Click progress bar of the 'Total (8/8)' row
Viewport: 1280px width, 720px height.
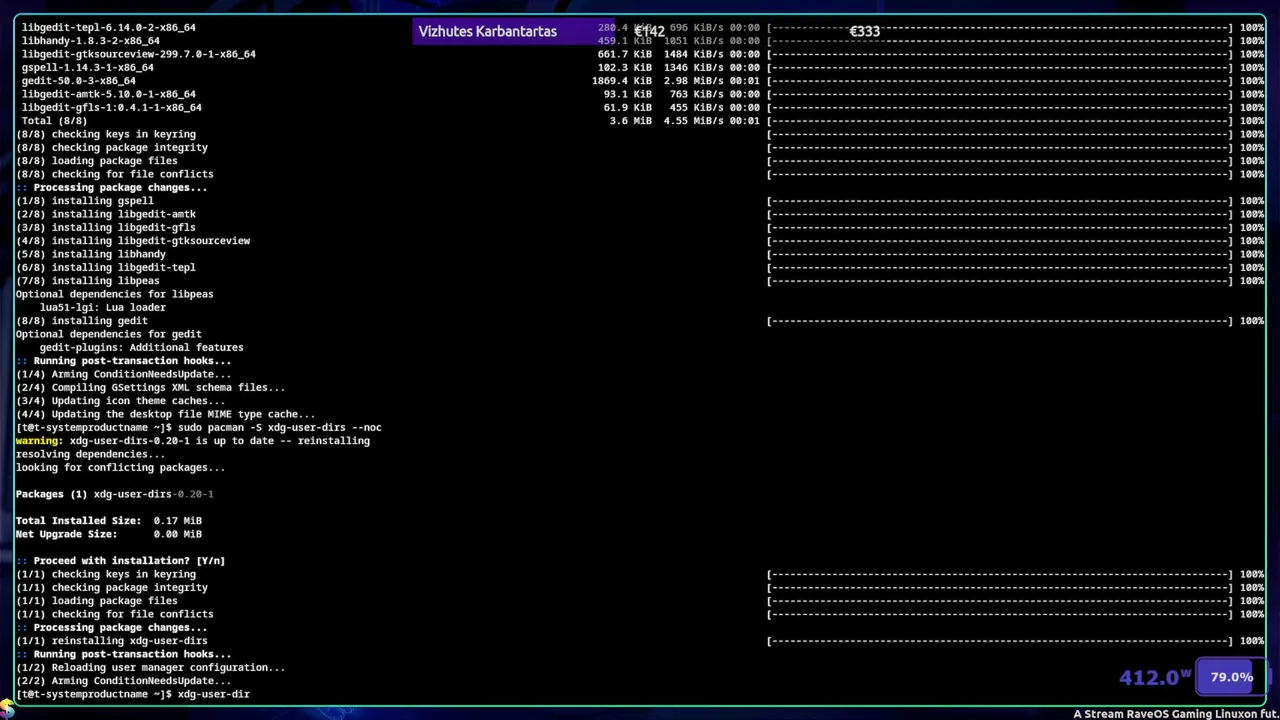(1000, 121)
